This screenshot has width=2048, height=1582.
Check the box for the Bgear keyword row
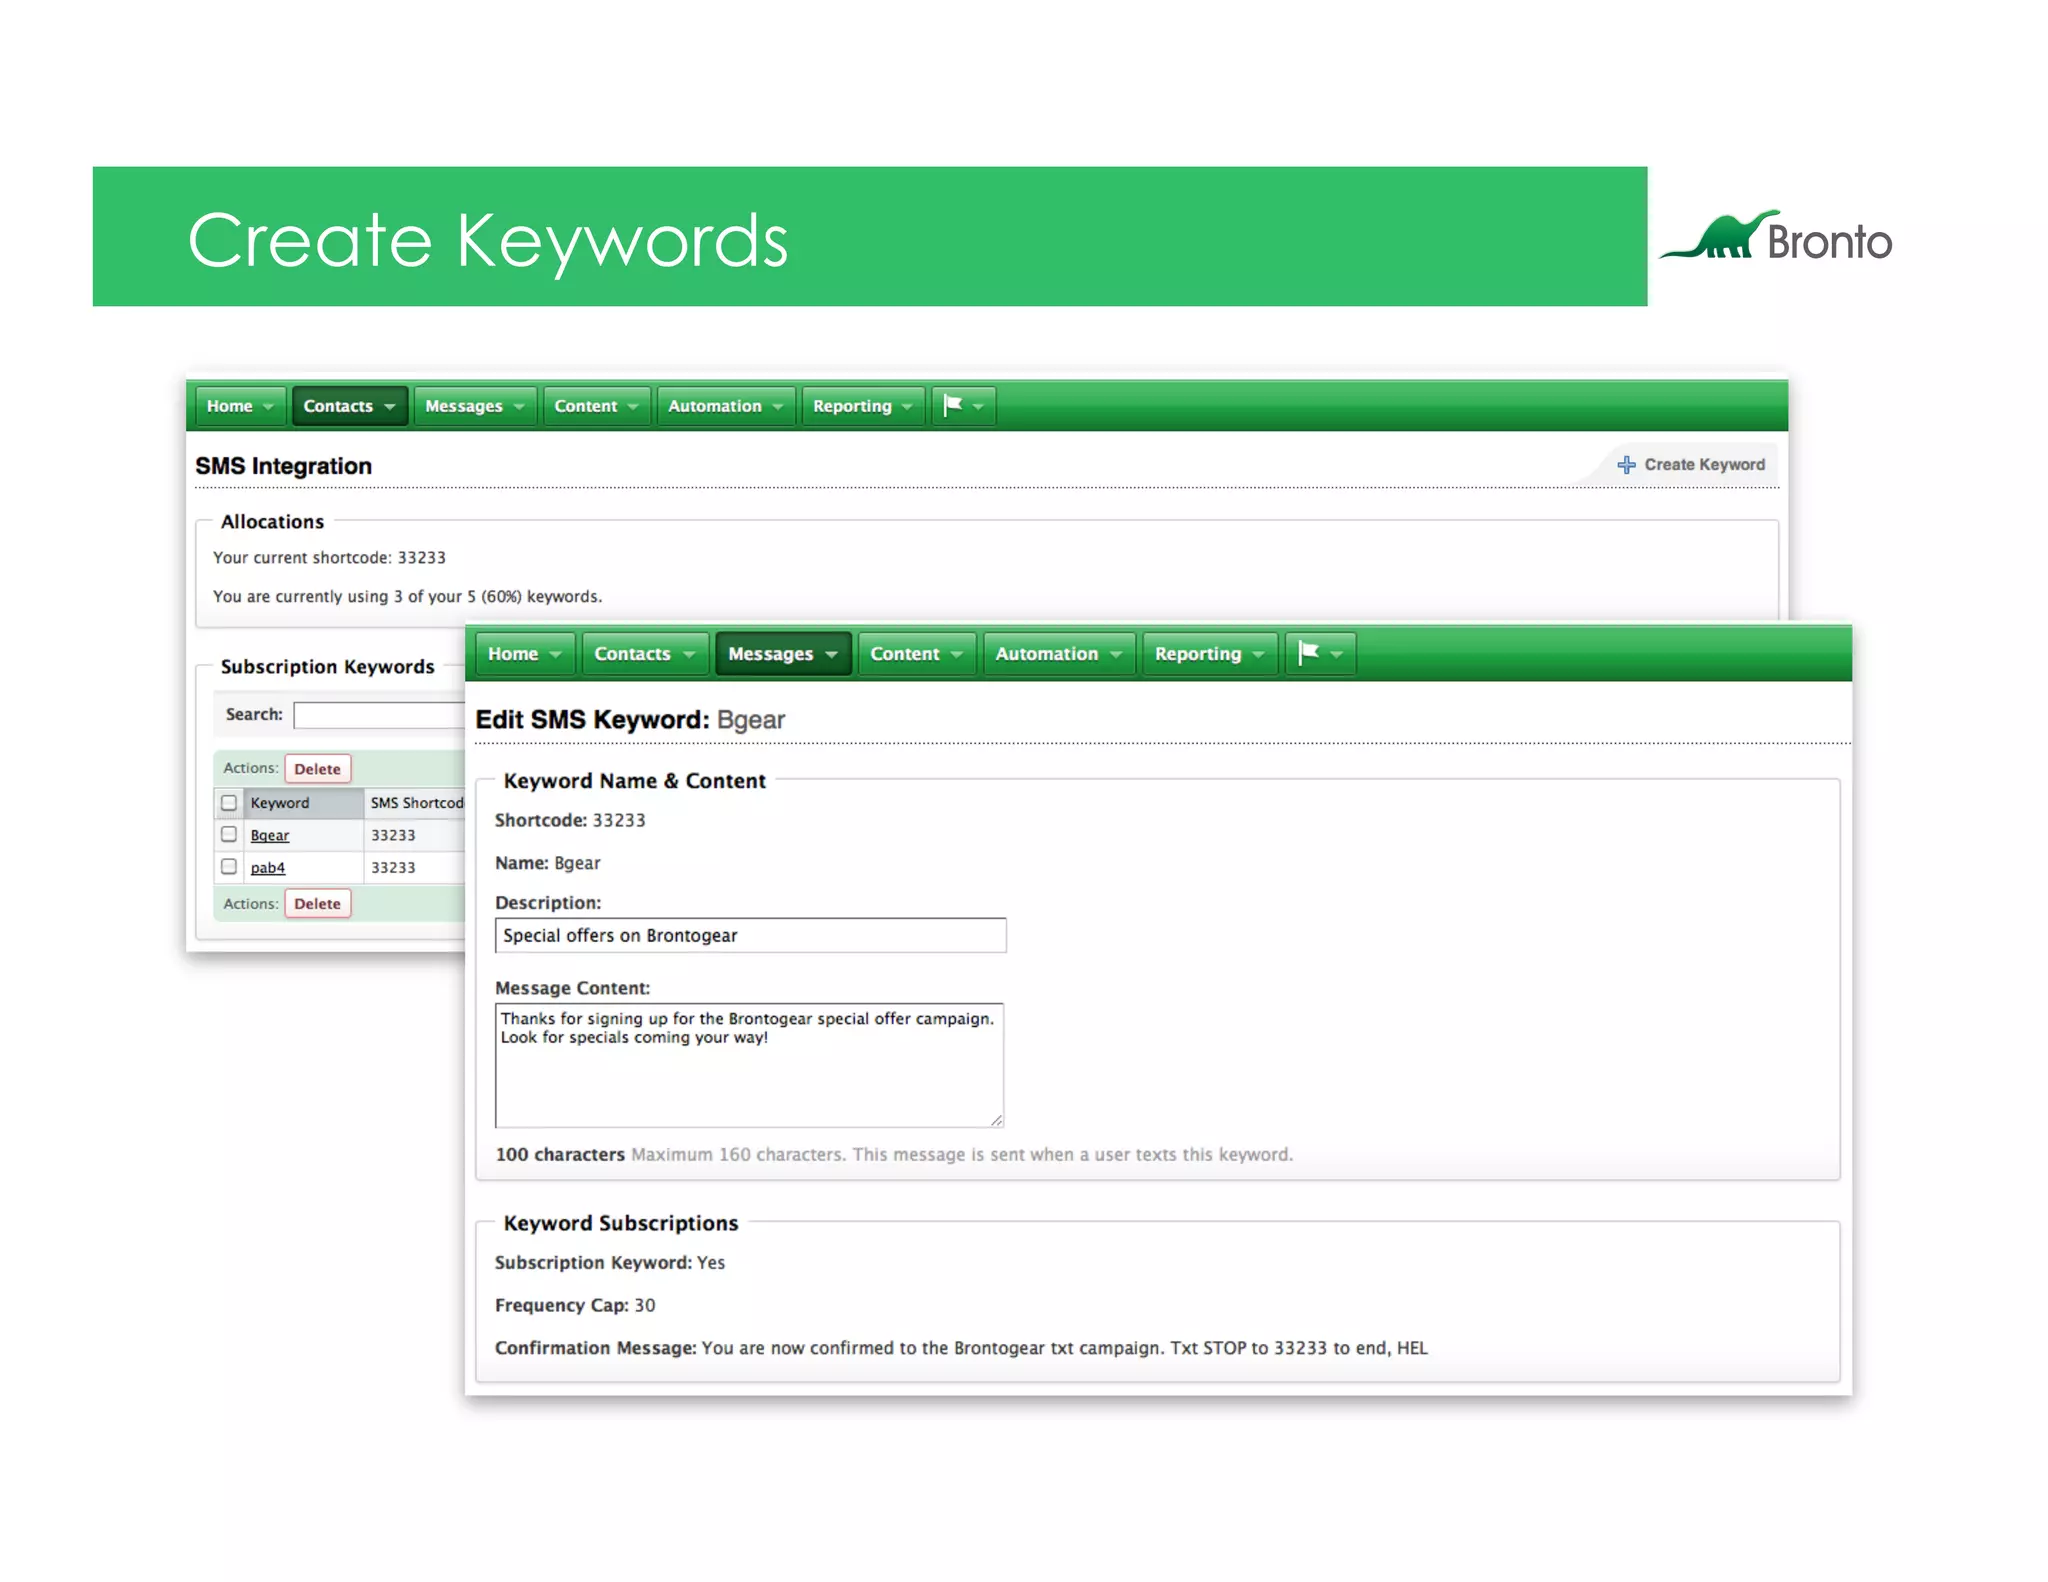229,834
